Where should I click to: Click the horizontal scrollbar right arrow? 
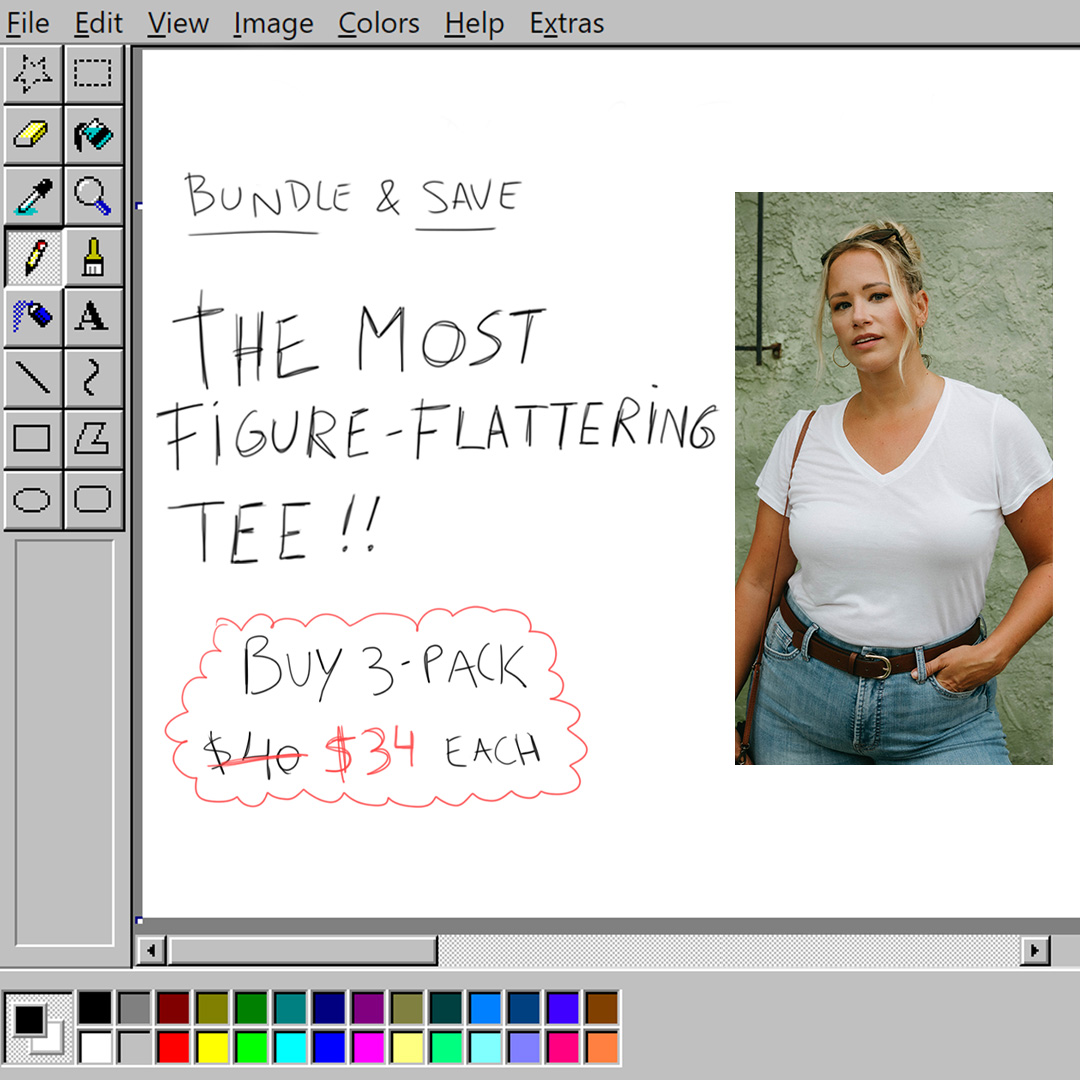coord(1035,950)
